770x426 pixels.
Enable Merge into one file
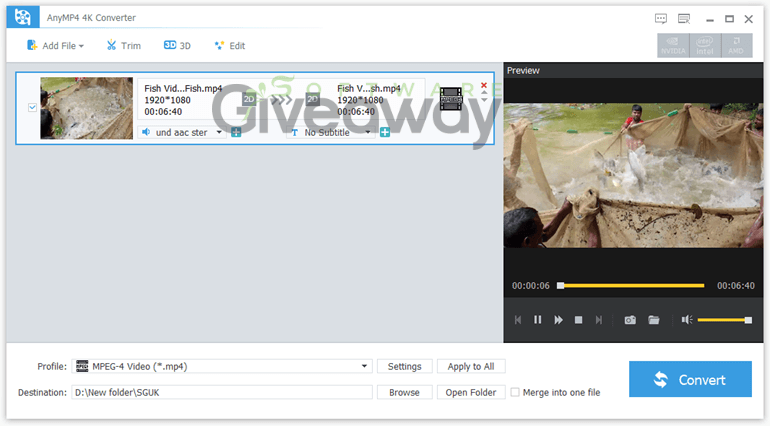[x=515, y=392]
